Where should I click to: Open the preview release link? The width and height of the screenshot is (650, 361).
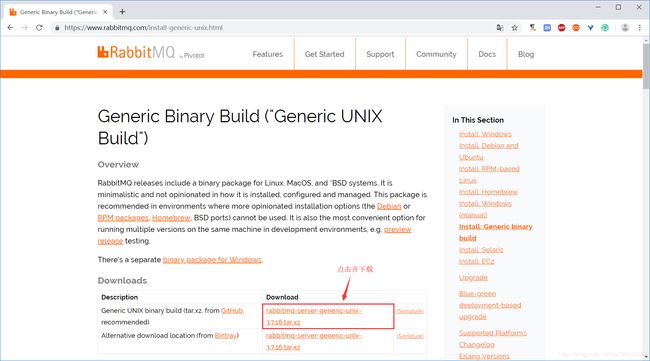pyautogui.click(x=397, y=229)
